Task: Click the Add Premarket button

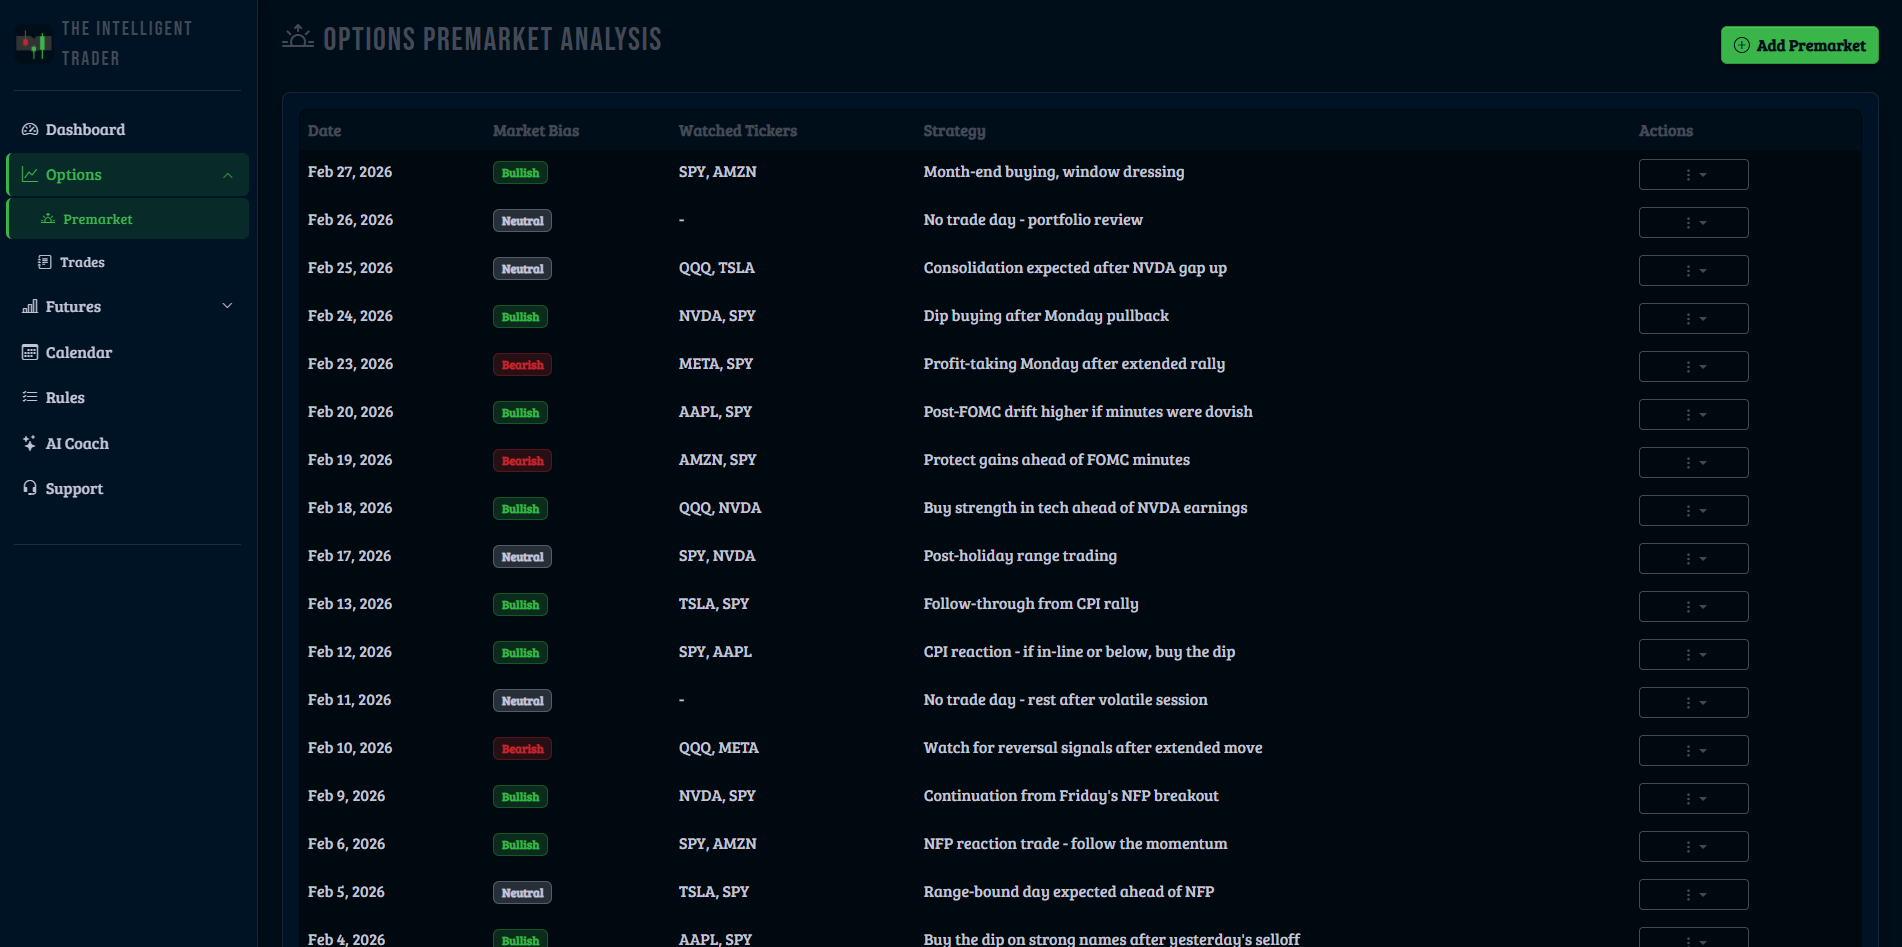Action: (x=1799, y=45)
